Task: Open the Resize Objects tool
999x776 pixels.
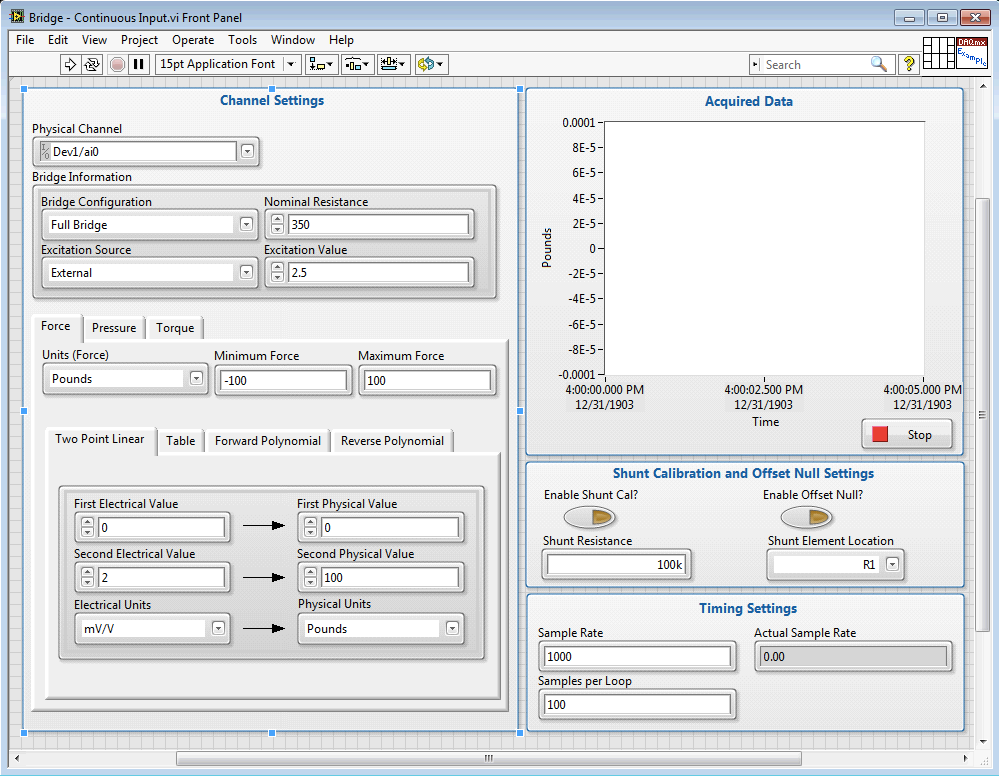Action: tap(393, 64)
